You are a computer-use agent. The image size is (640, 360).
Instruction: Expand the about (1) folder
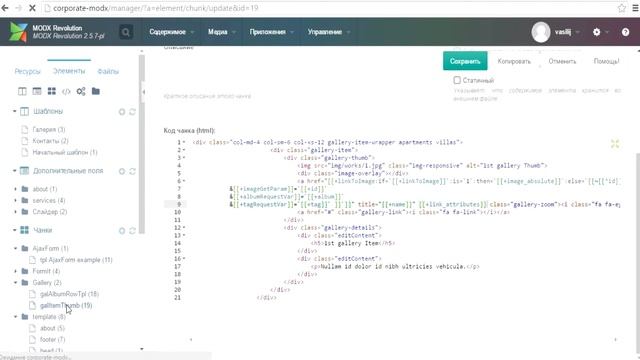(16, 189)
